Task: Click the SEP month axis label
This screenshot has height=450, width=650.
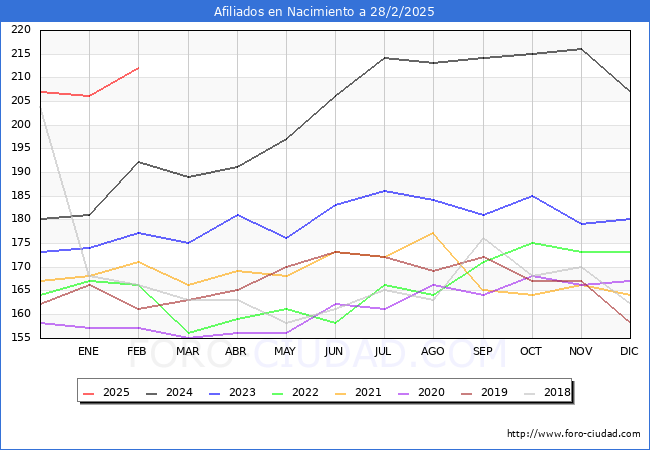Action: pos(483,351)
